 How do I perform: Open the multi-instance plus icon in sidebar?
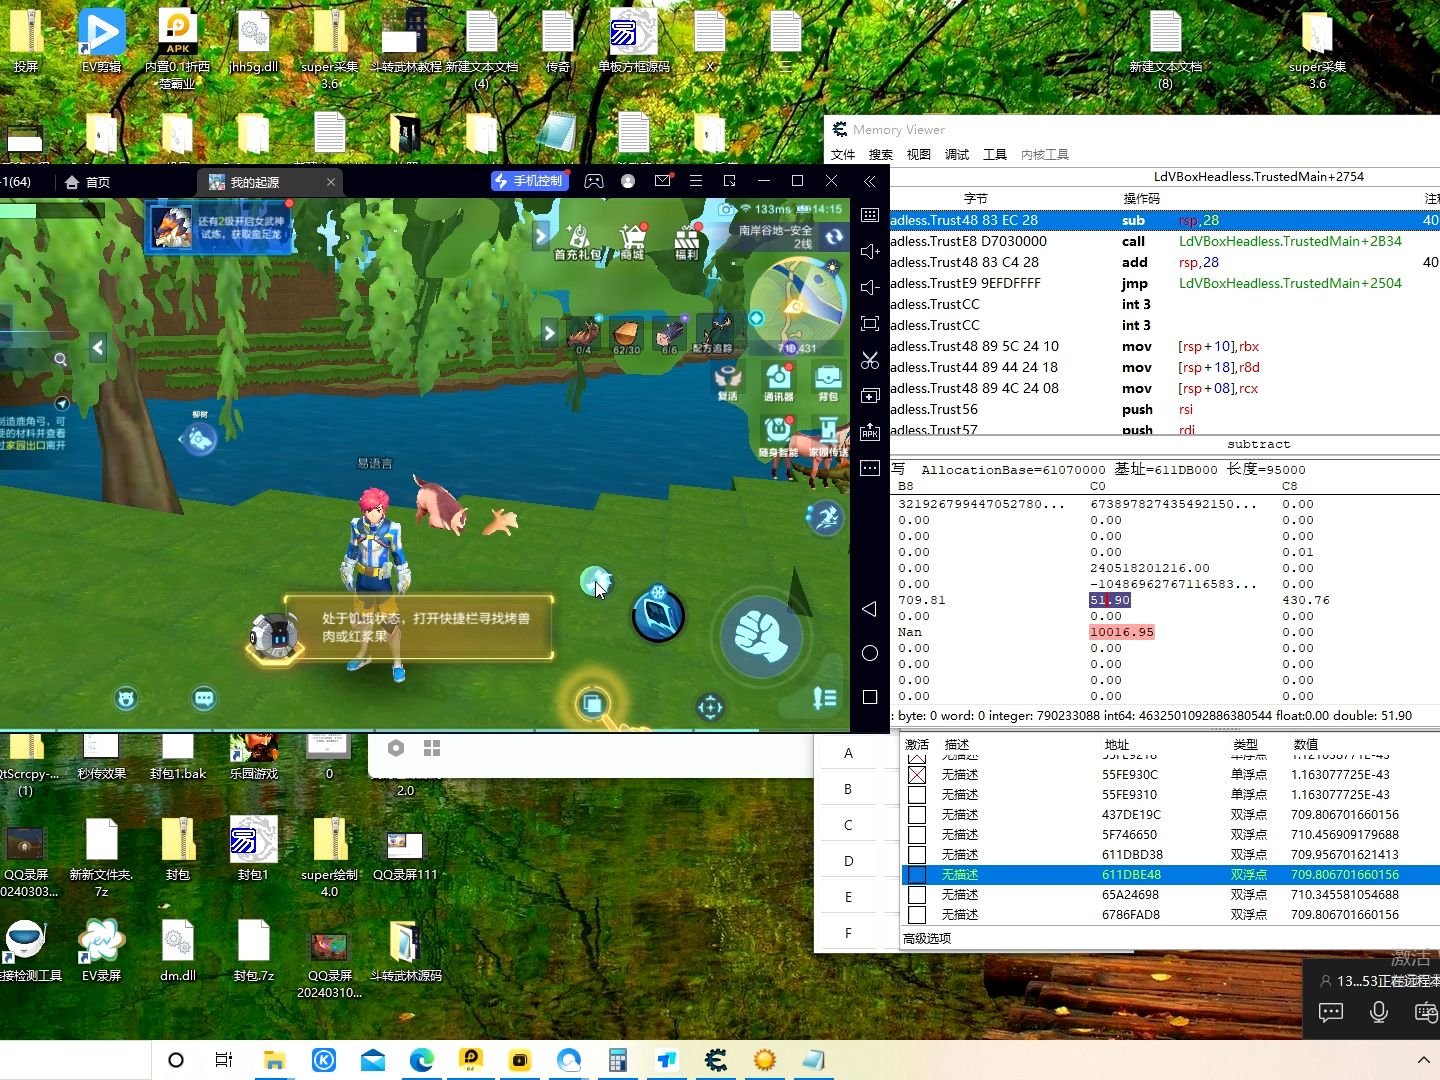click(x=870, y=396)
